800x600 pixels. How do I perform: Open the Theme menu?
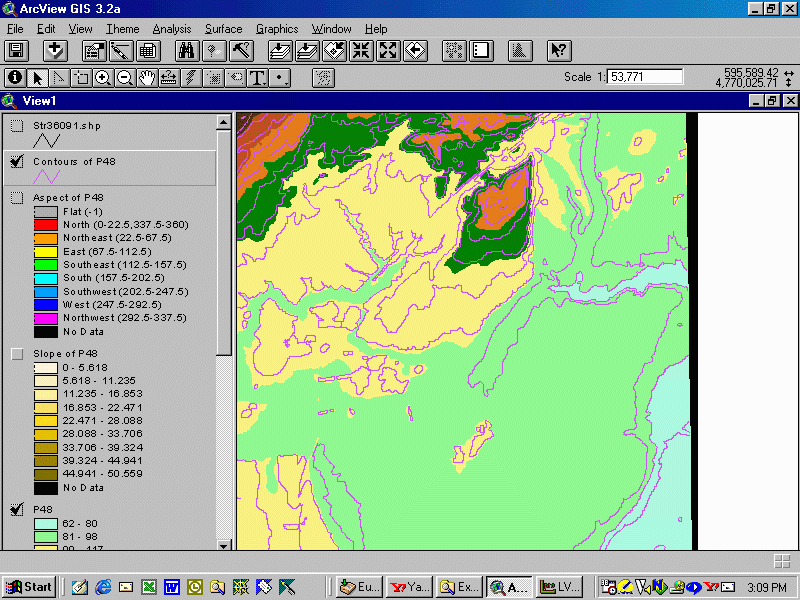tap(122, 29)
